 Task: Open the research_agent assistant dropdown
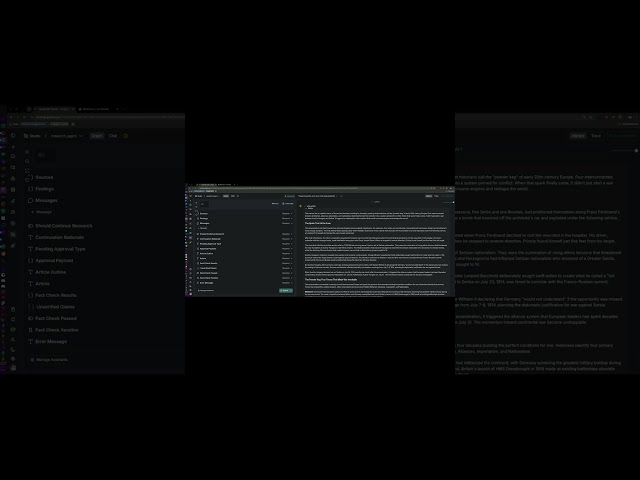(213, 196)
